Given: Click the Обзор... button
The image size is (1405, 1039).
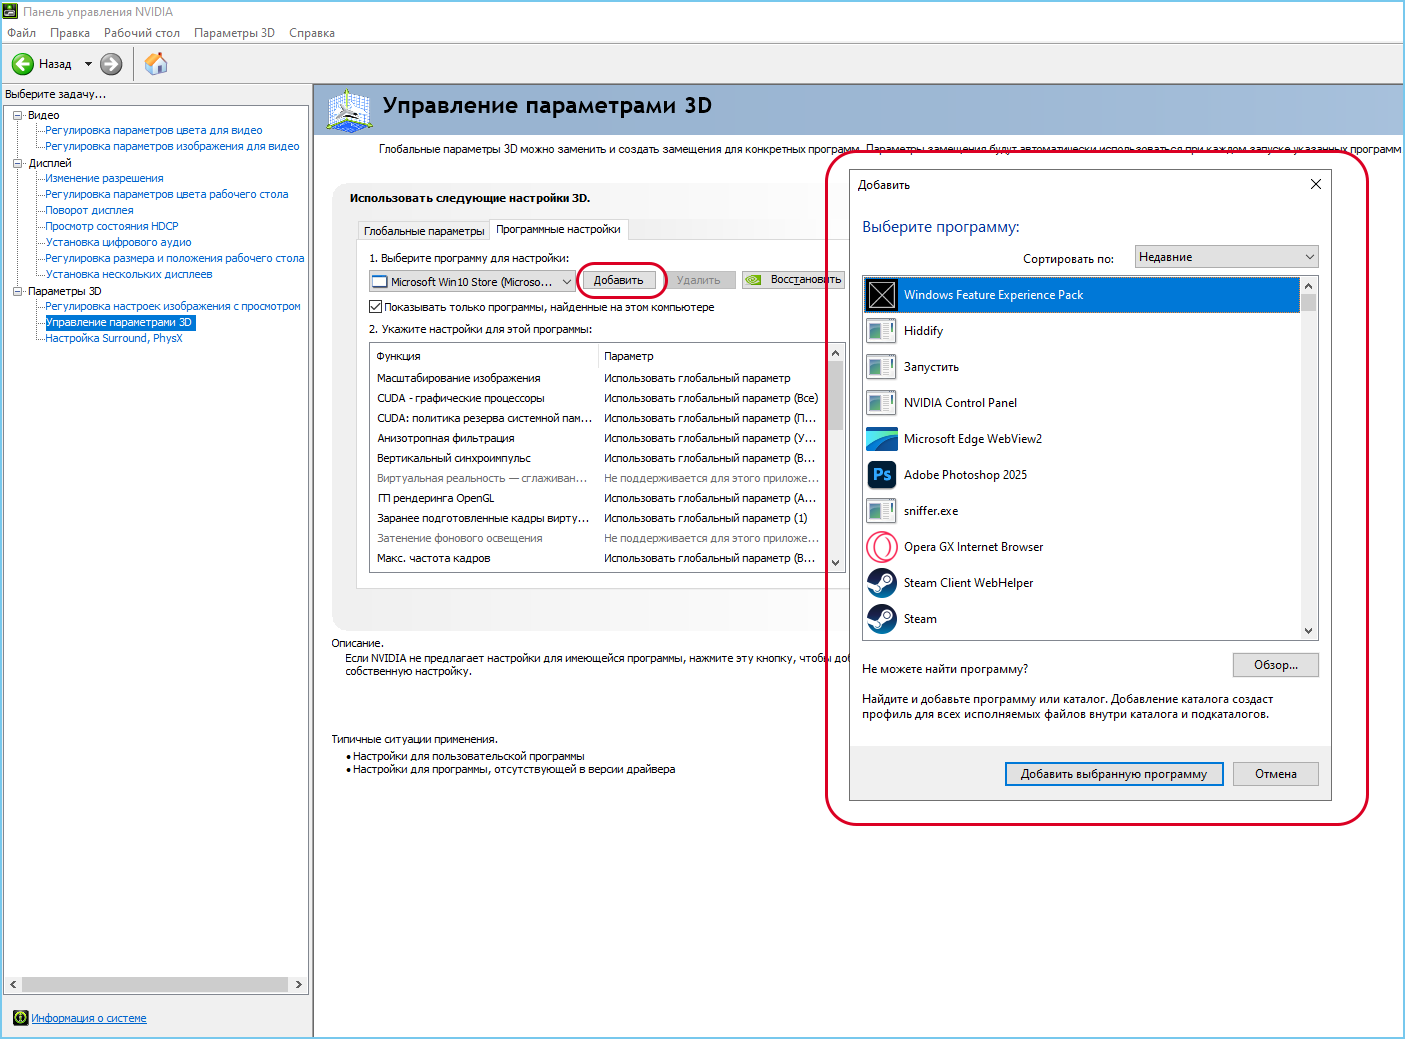Looking at the screenshot, I should [1276, 665].
